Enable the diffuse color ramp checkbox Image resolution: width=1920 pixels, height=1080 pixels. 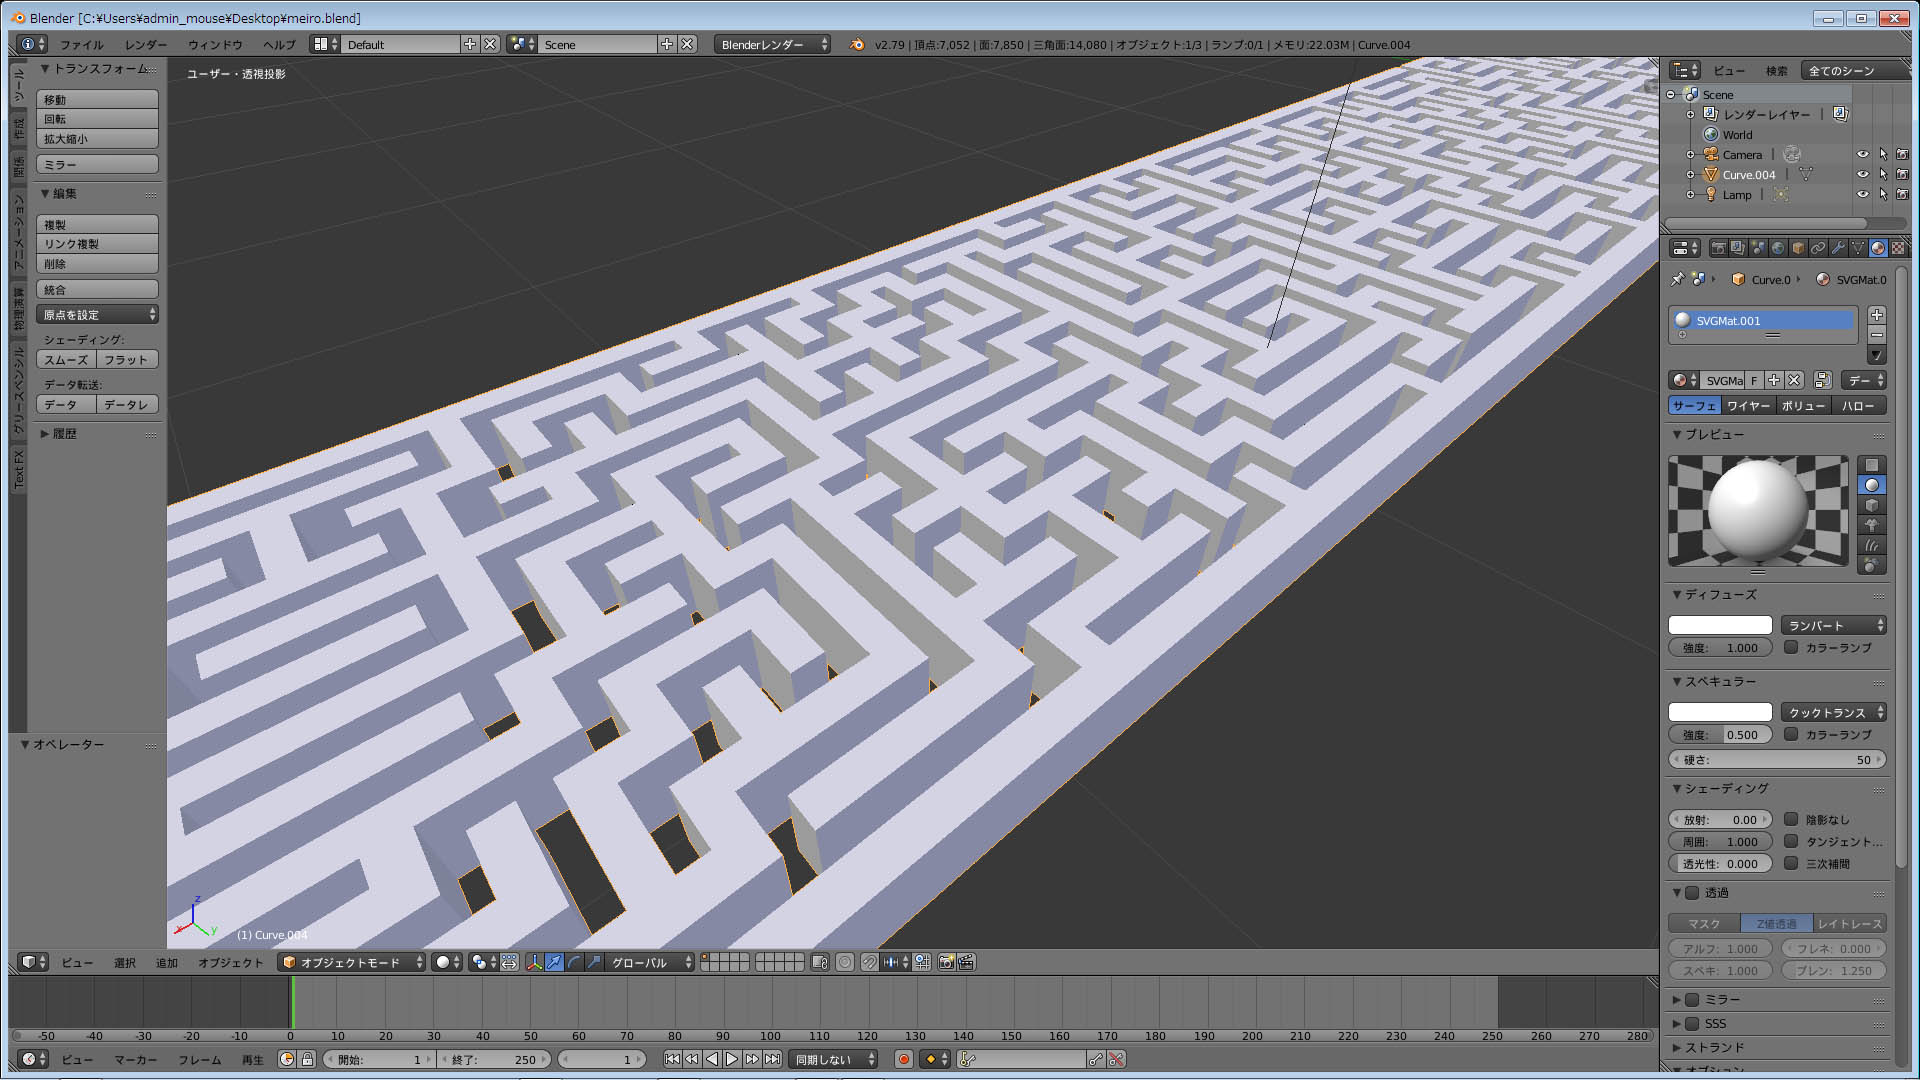(1791, 647)
